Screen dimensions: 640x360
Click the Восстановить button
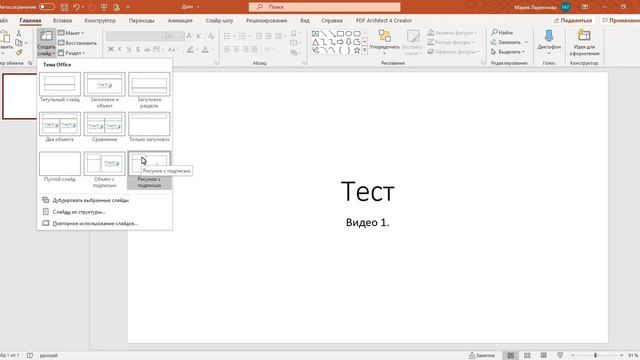[78, 43]
